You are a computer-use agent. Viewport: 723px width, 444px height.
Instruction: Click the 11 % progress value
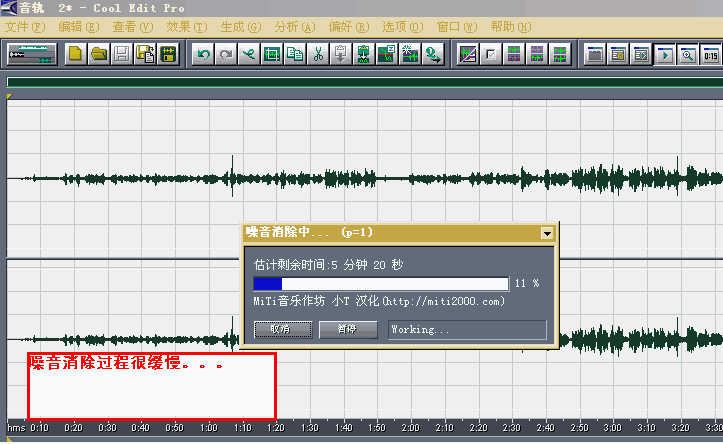(x=527, y=284)
